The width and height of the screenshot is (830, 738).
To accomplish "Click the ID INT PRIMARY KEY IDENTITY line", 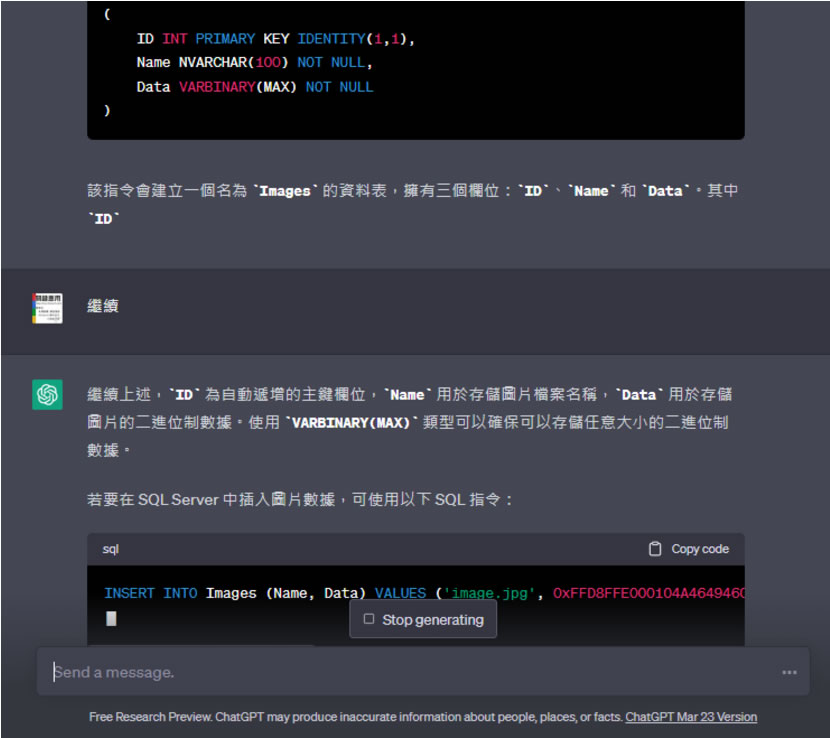I will (x=275, y=39).
